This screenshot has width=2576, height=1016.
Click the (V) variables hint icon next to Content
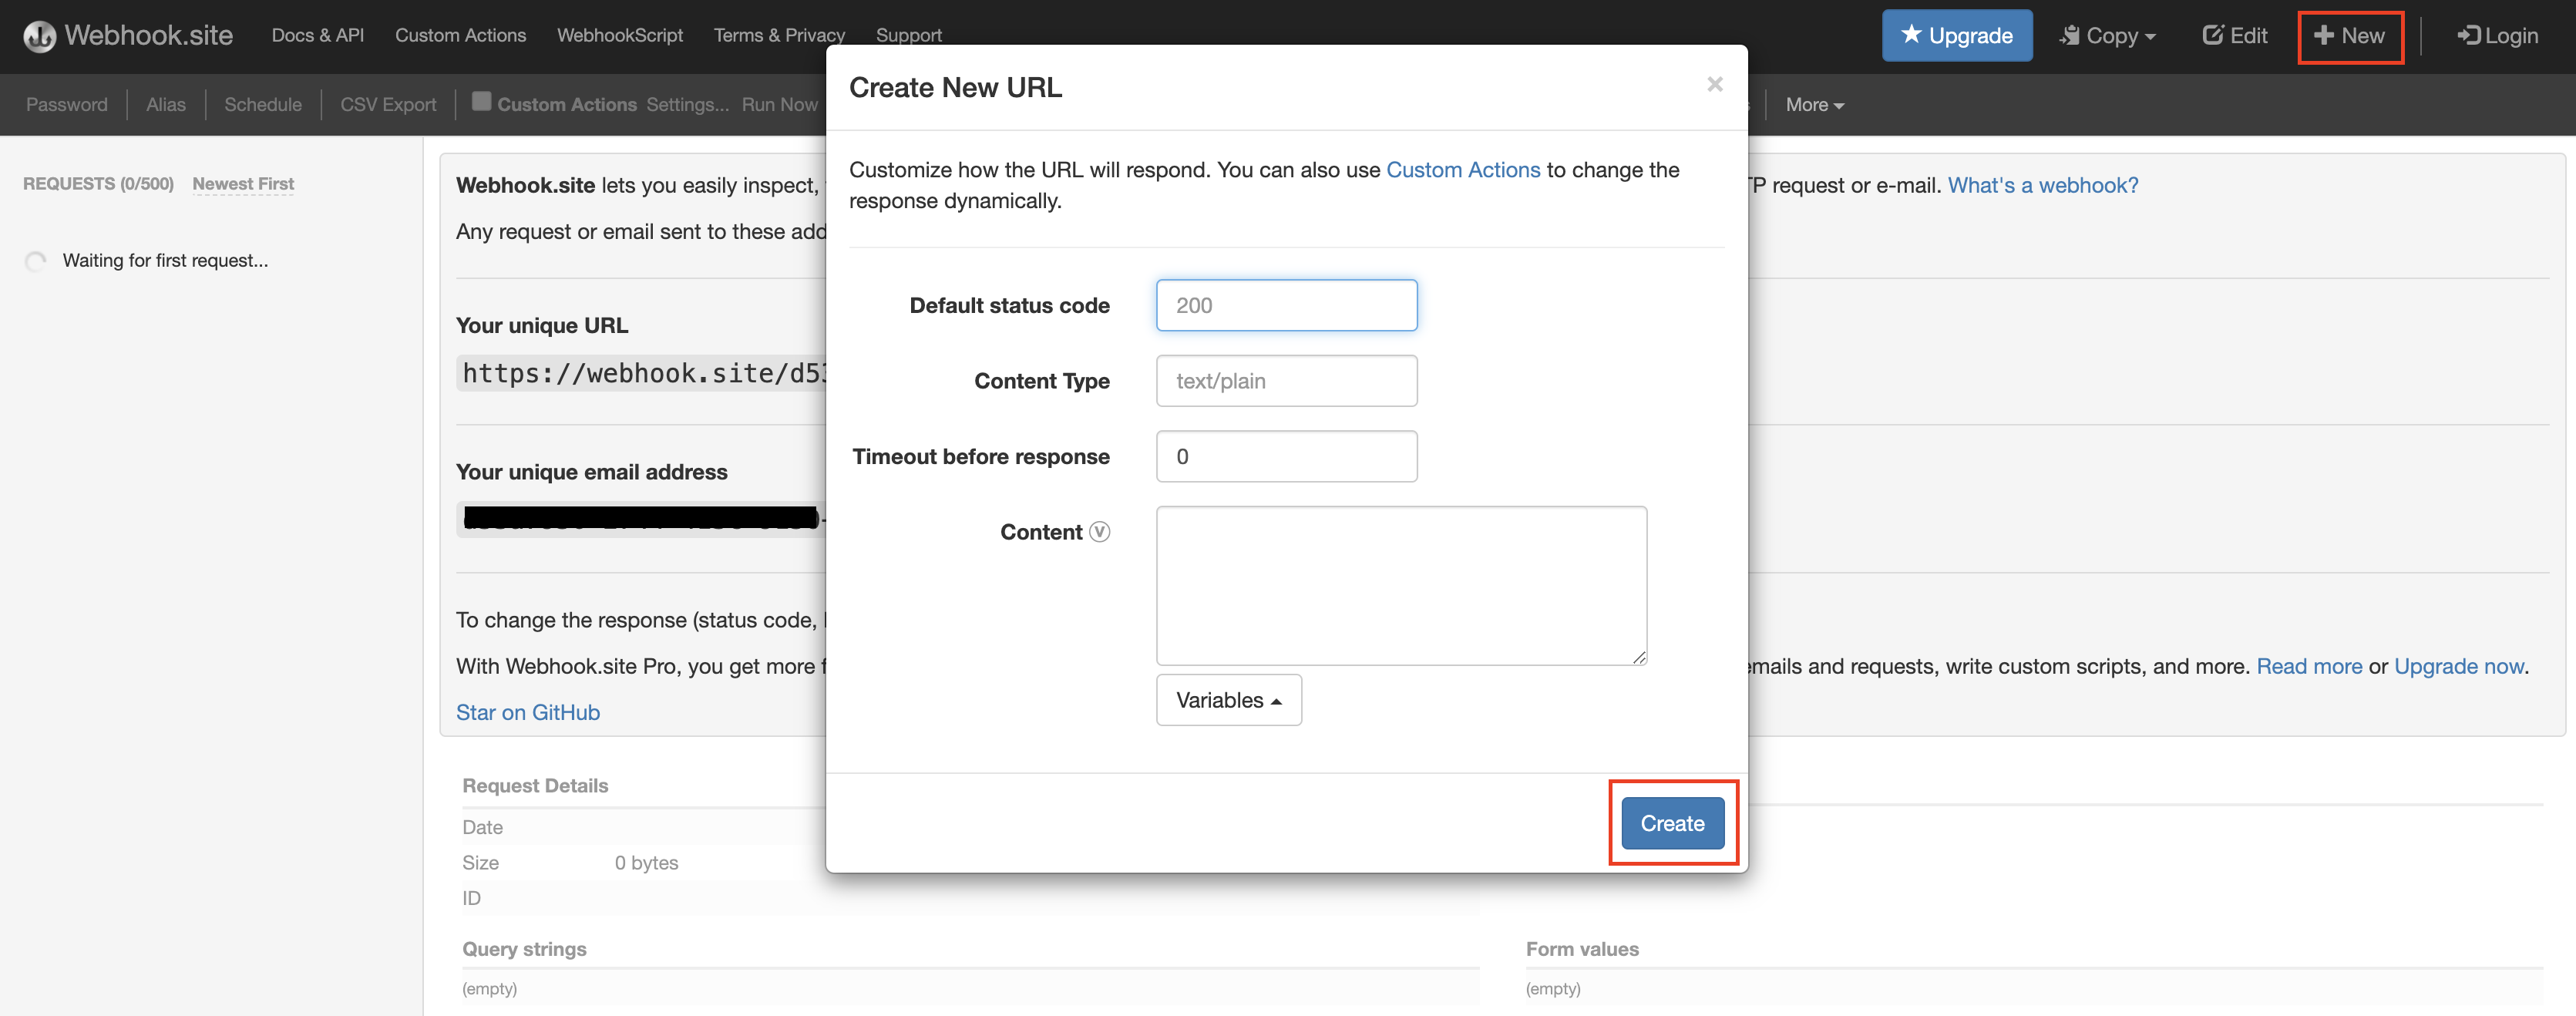point(1100,533)
